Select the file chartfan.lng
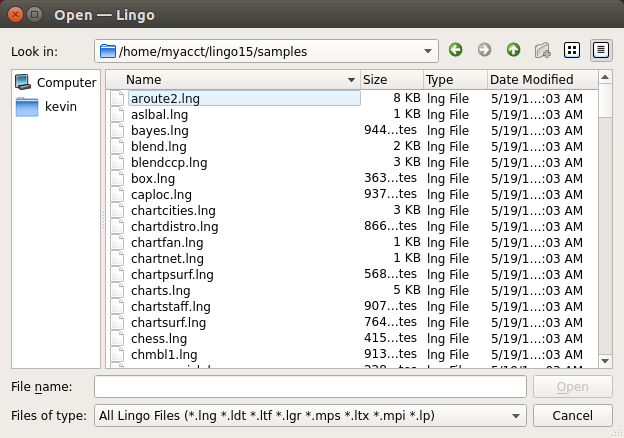This screenshot has width=624, height=438. click(x=167, y=243)
